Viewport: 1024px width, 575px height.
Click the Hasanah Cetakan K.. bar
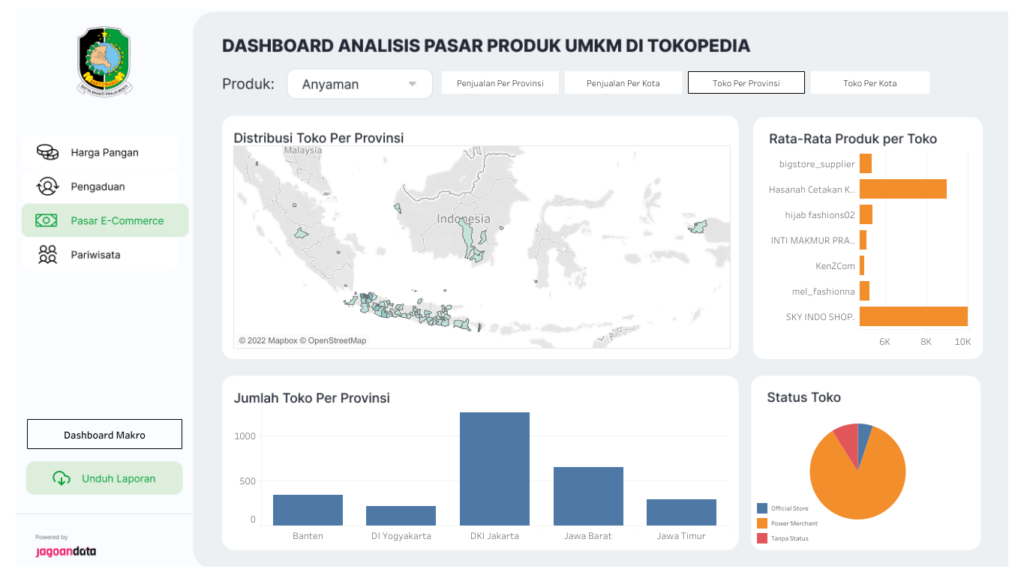[x=903, y=189]
